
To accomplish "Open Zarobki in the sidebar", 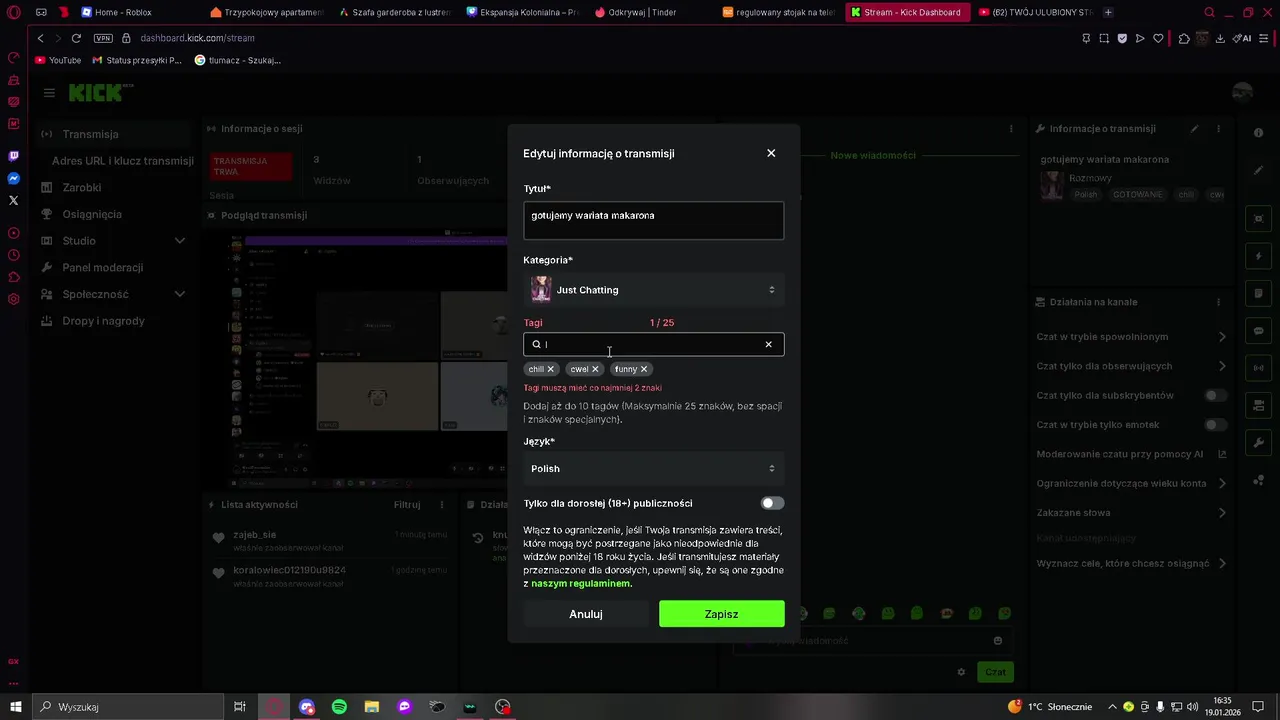I will (x=81, y=187).
